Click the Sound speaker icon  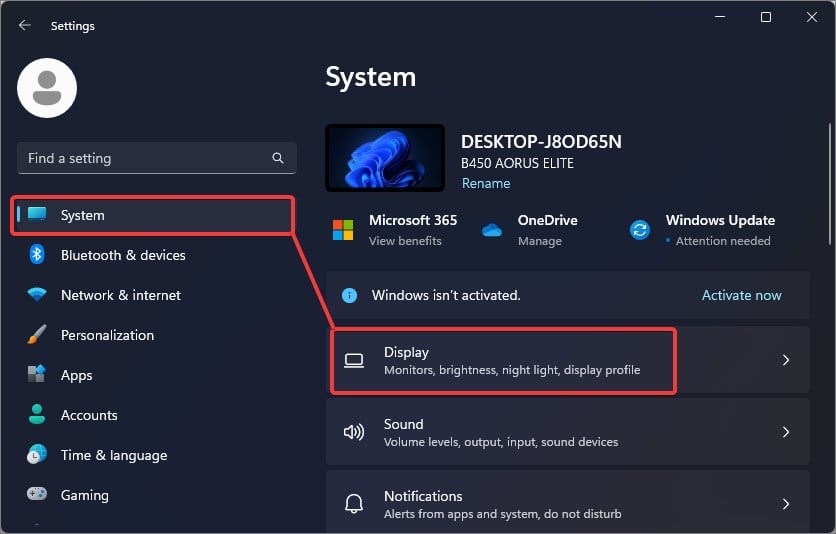point(354,432)
